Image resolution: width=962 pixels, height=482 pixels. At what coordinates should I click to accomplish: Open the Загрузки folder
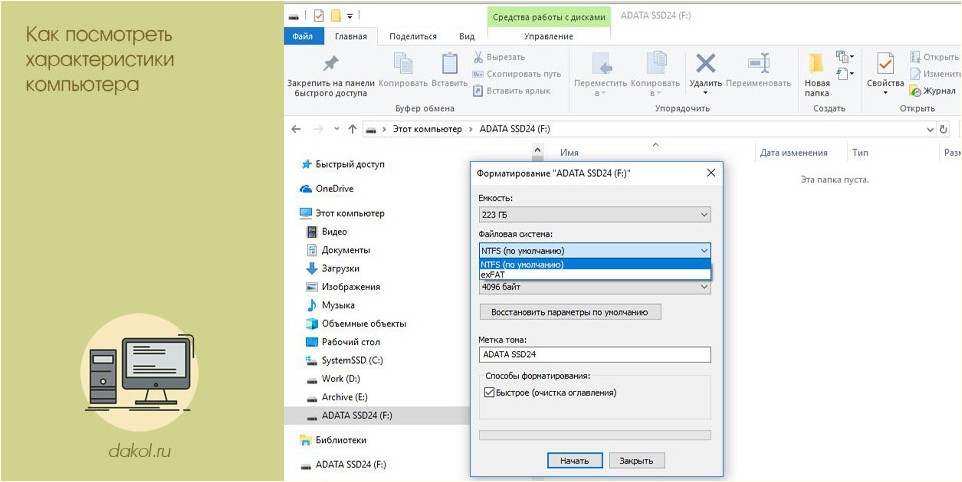pyautogui.click(x=341, y=269)
